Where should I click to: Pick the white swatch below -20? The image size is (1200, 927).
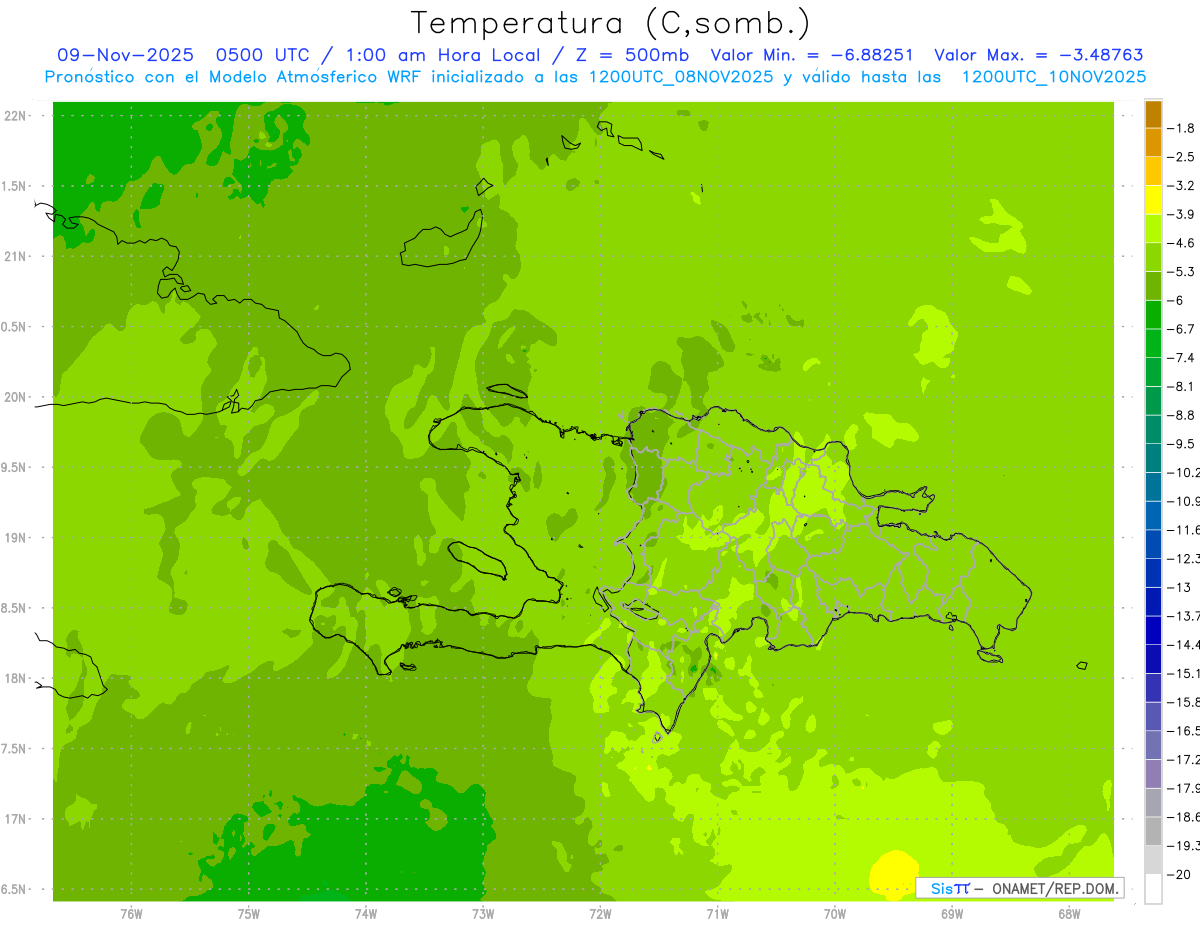pos(1153,888)
